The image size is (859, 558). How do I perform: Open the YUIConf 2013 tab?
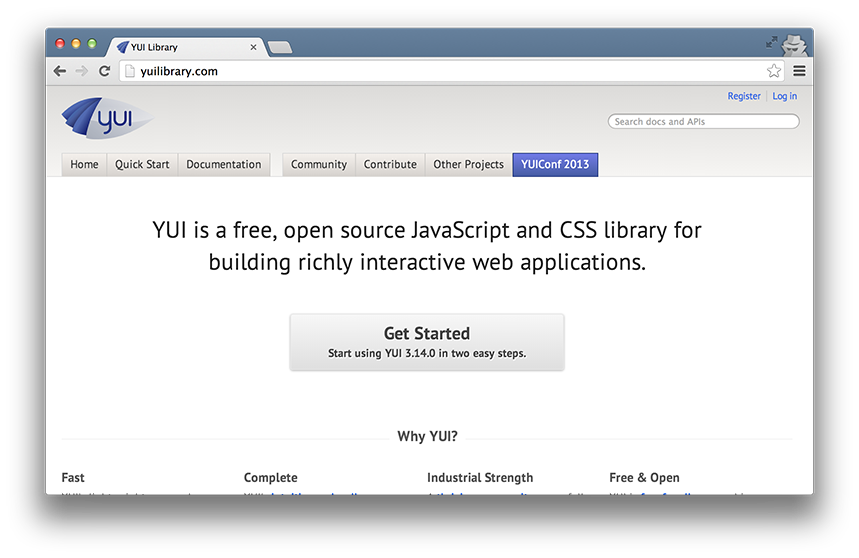click(x=555, y=164)
